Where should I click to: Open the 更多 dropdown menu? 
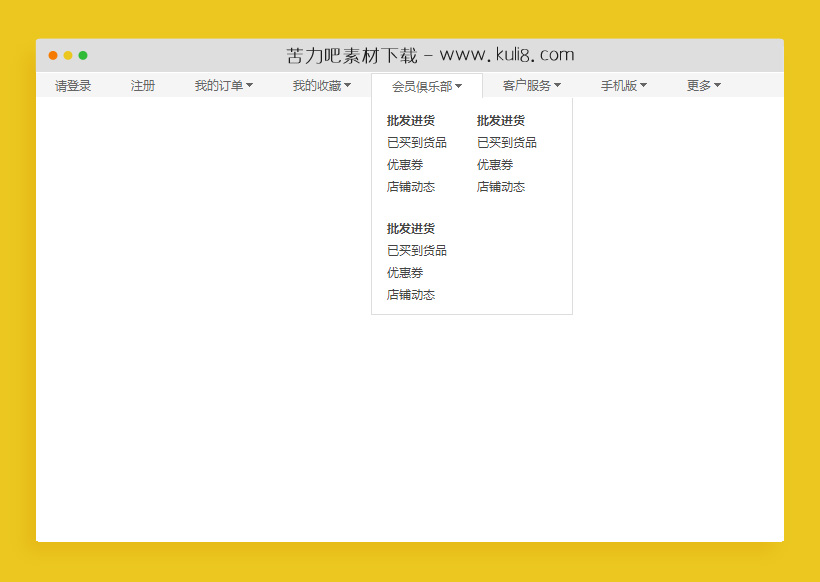click(703, 85)
